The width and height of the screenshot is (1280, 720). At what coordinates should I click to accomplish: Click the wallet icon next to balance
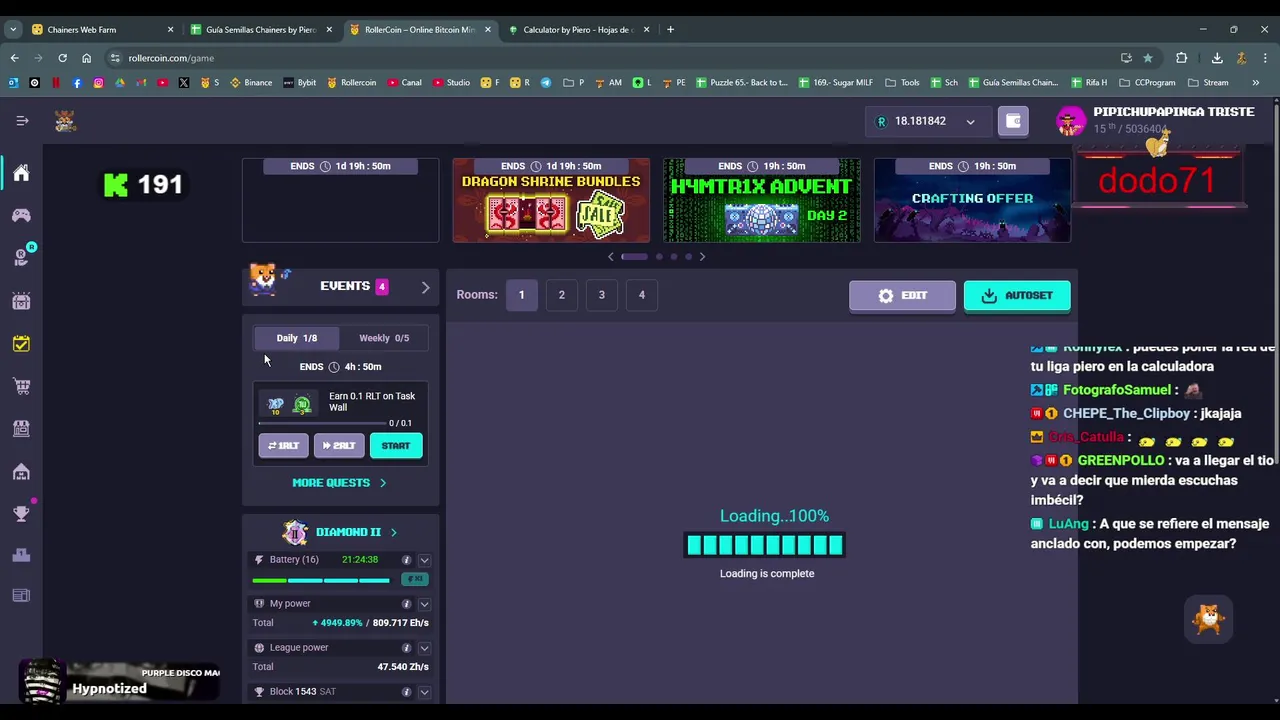coord(1013,121)
